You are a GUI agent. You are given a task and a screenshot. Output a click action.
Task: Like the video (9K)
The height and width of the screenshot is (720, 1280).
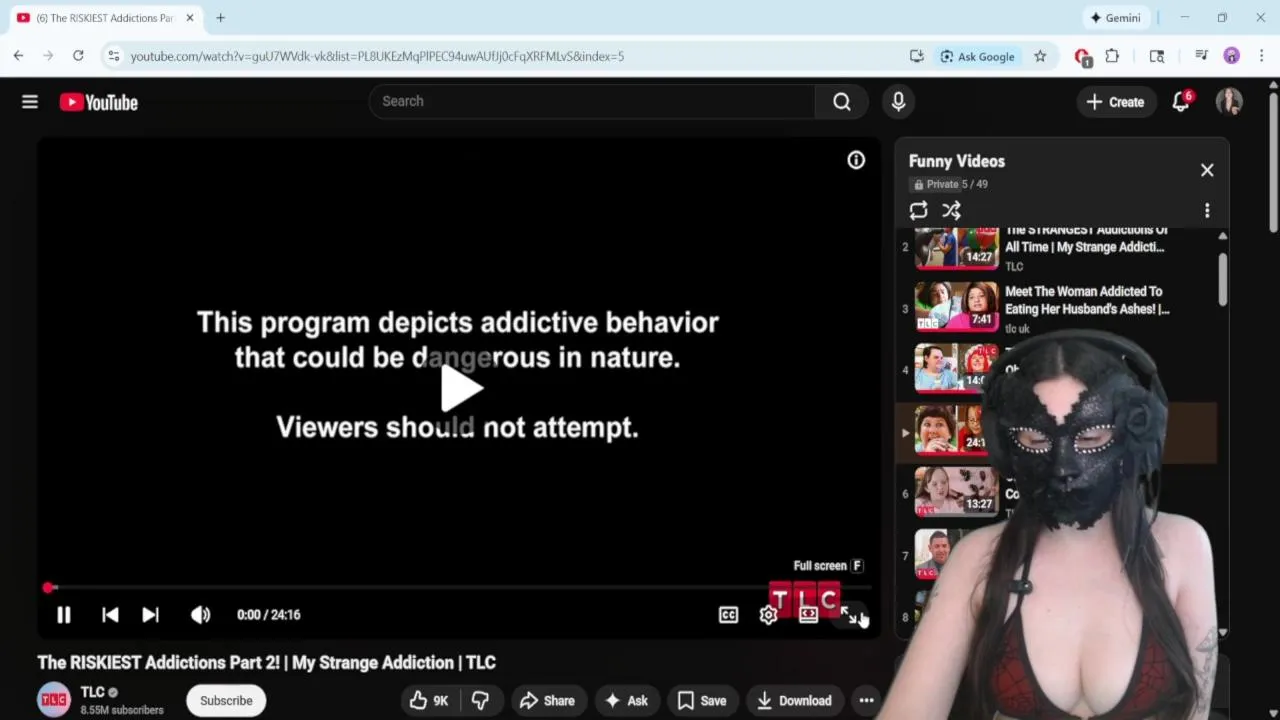pos(428,701)
